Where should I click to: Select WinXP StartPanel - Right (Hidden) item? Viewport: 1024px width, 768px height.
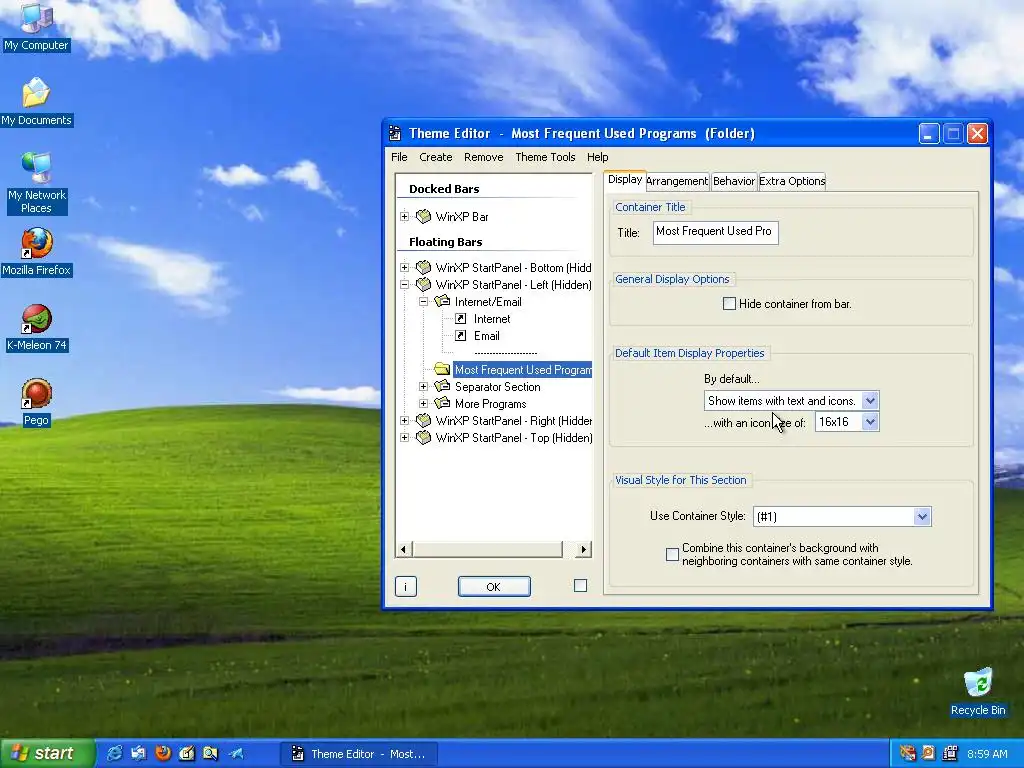tap(513, 421)
